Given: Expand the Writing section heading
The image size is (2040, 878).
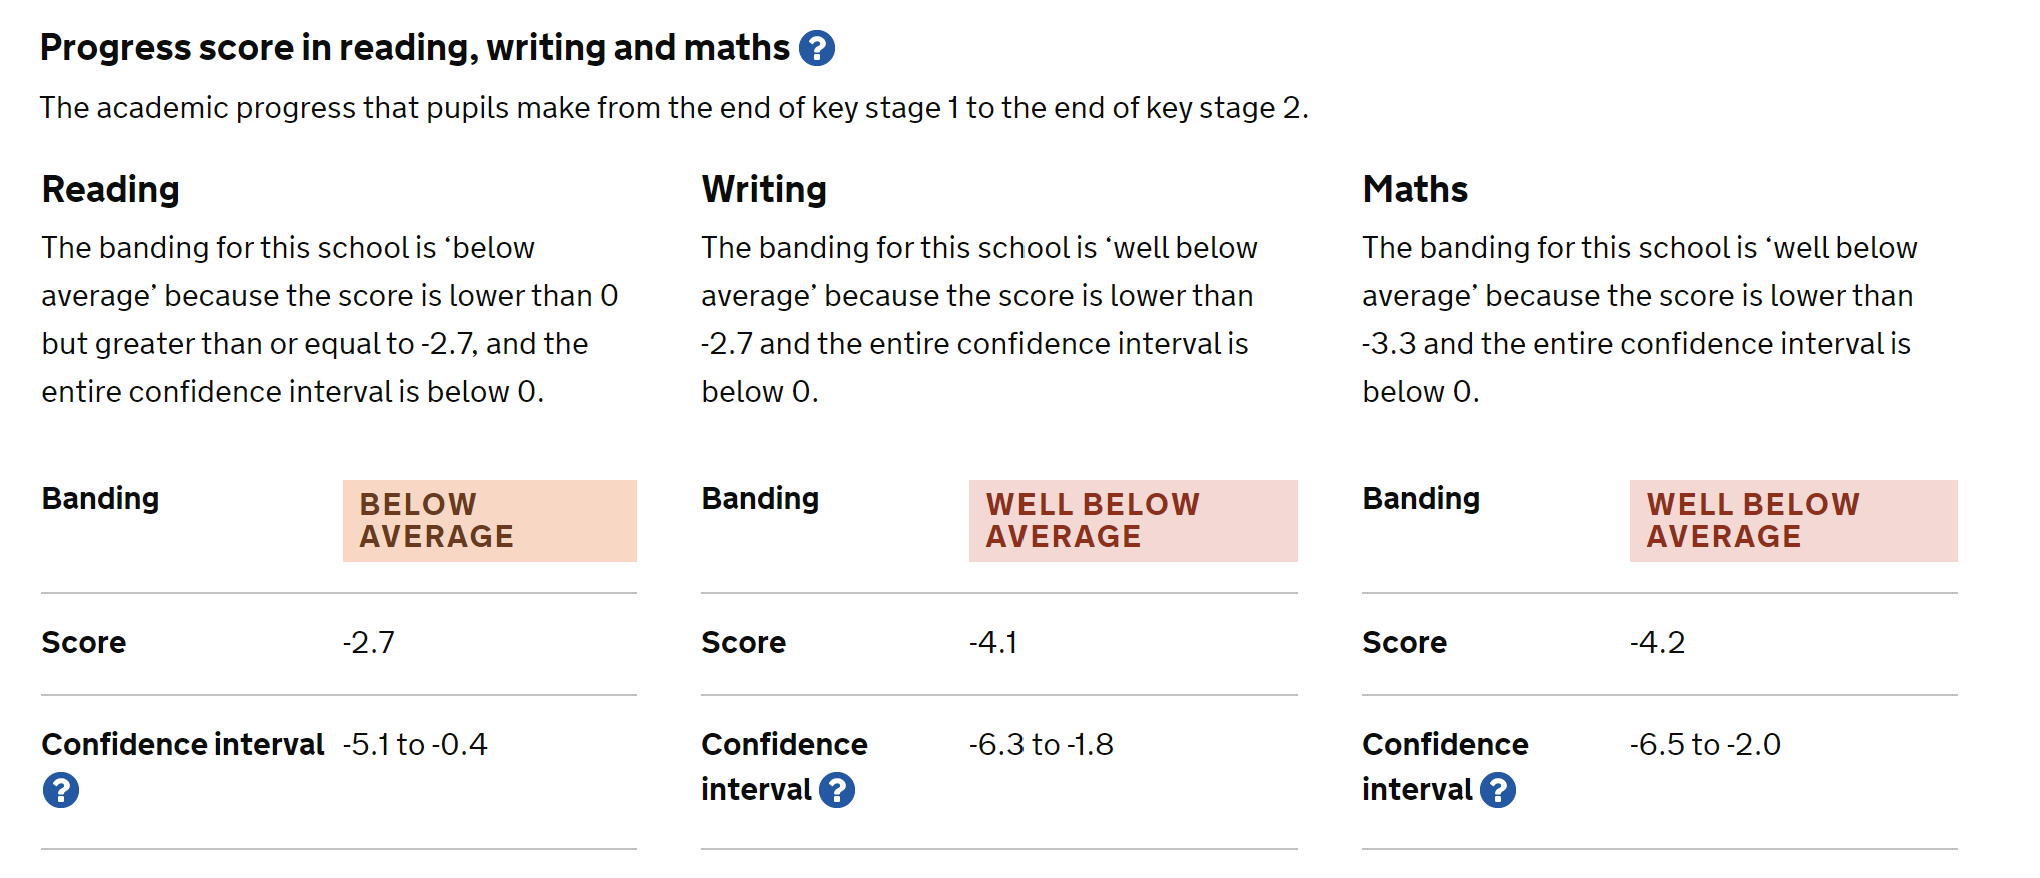Looking at the screenshot, I should pos(763,188).
